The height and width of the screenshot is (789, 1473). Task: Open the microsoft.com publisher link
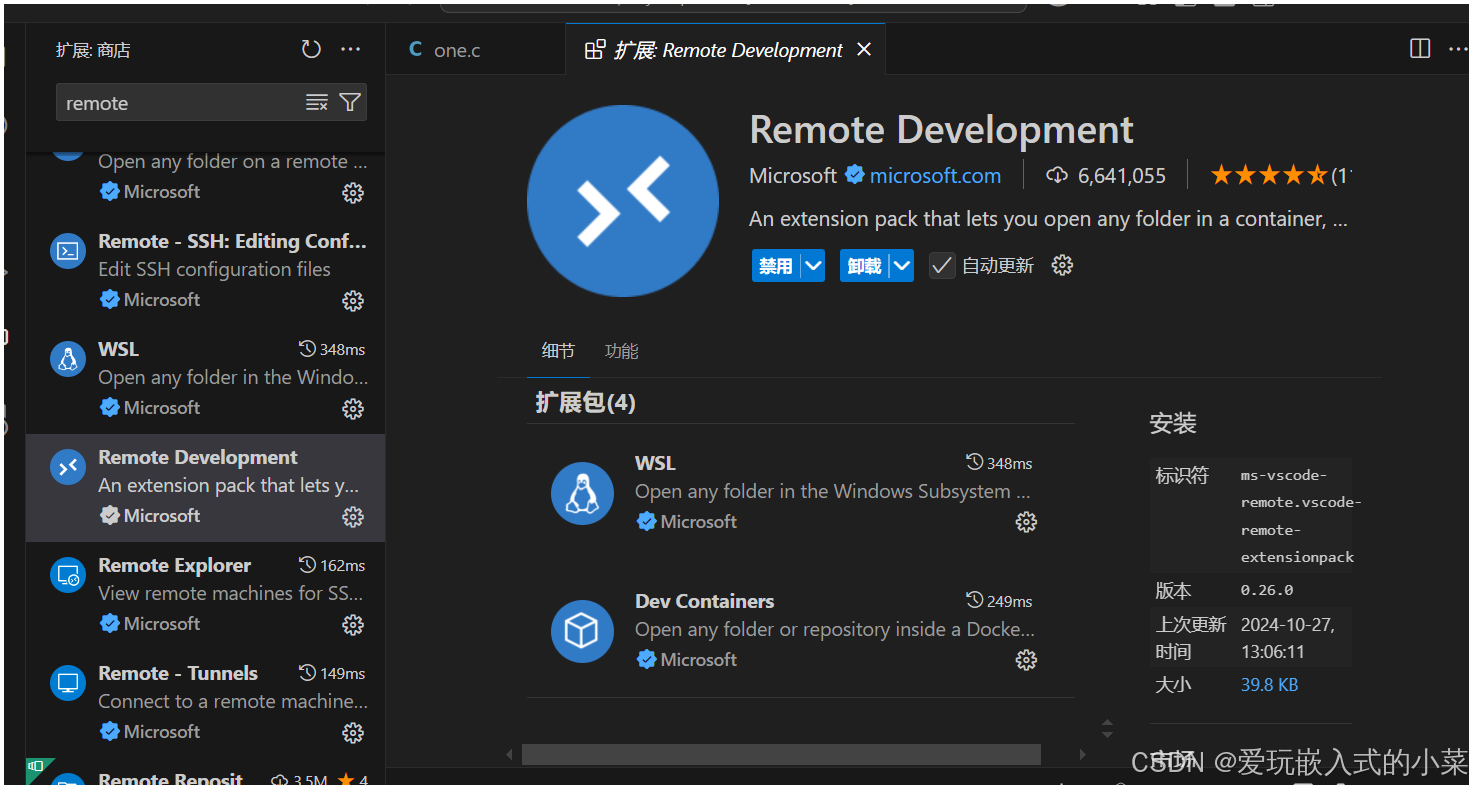click(x=935, y=176)
